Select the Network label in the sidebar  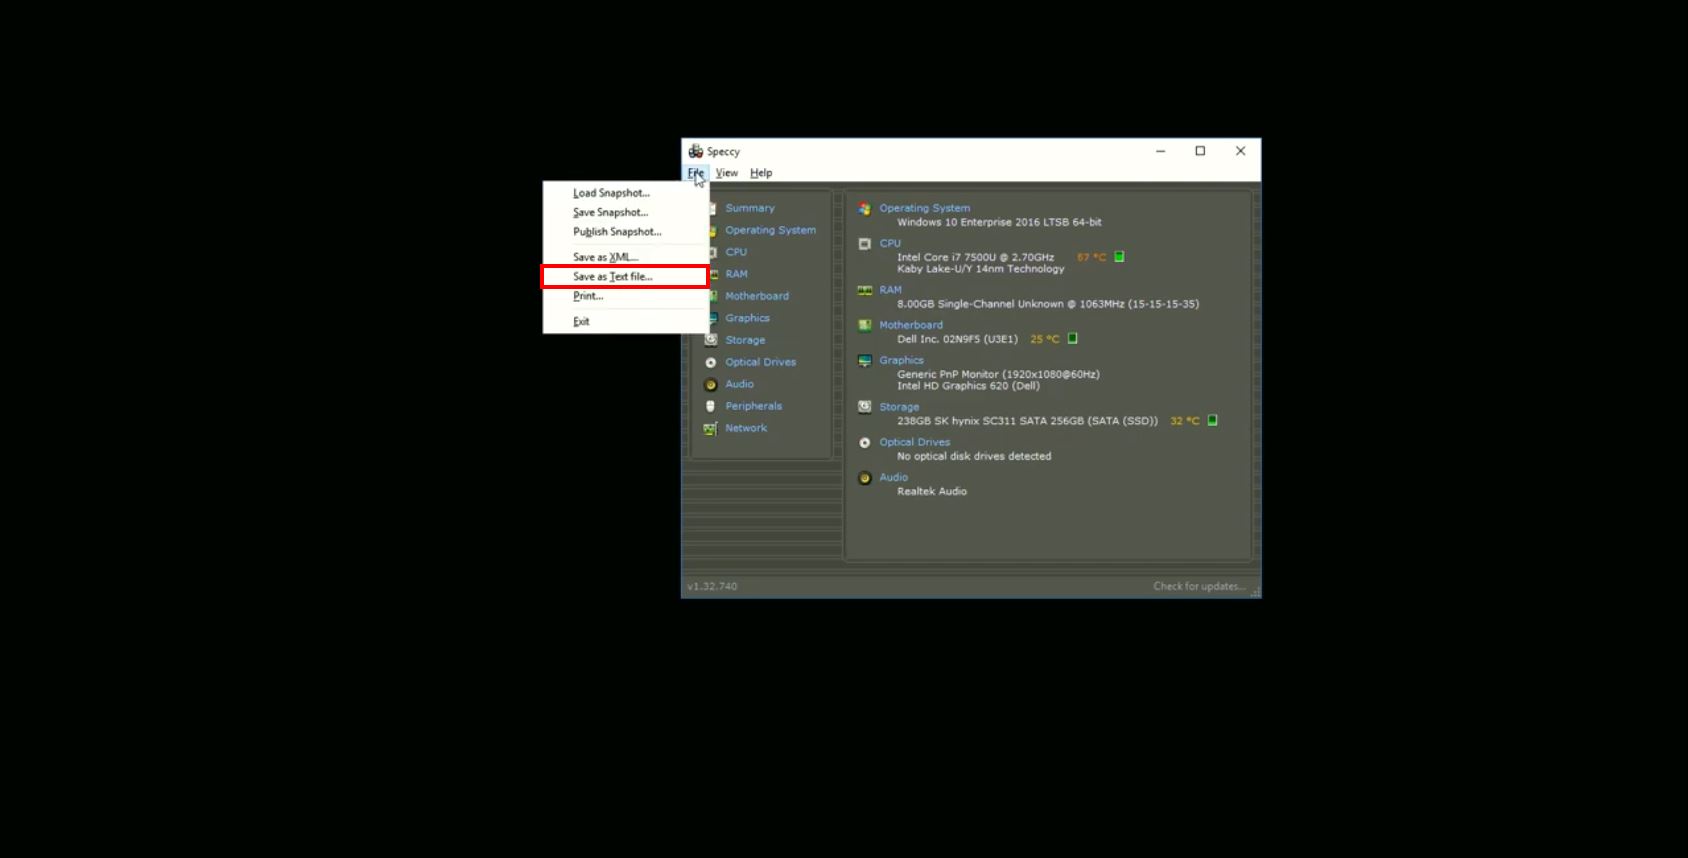[746, 428]
